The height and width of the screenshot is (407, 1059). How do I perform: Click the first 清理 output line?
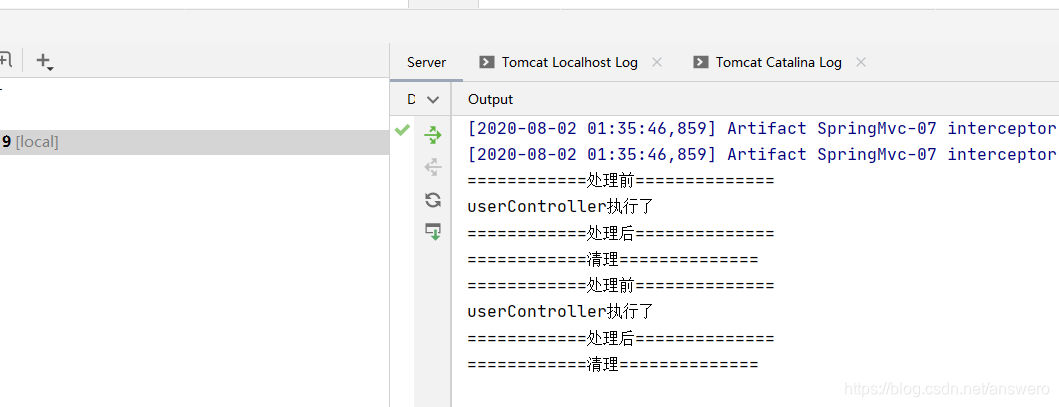613,260
